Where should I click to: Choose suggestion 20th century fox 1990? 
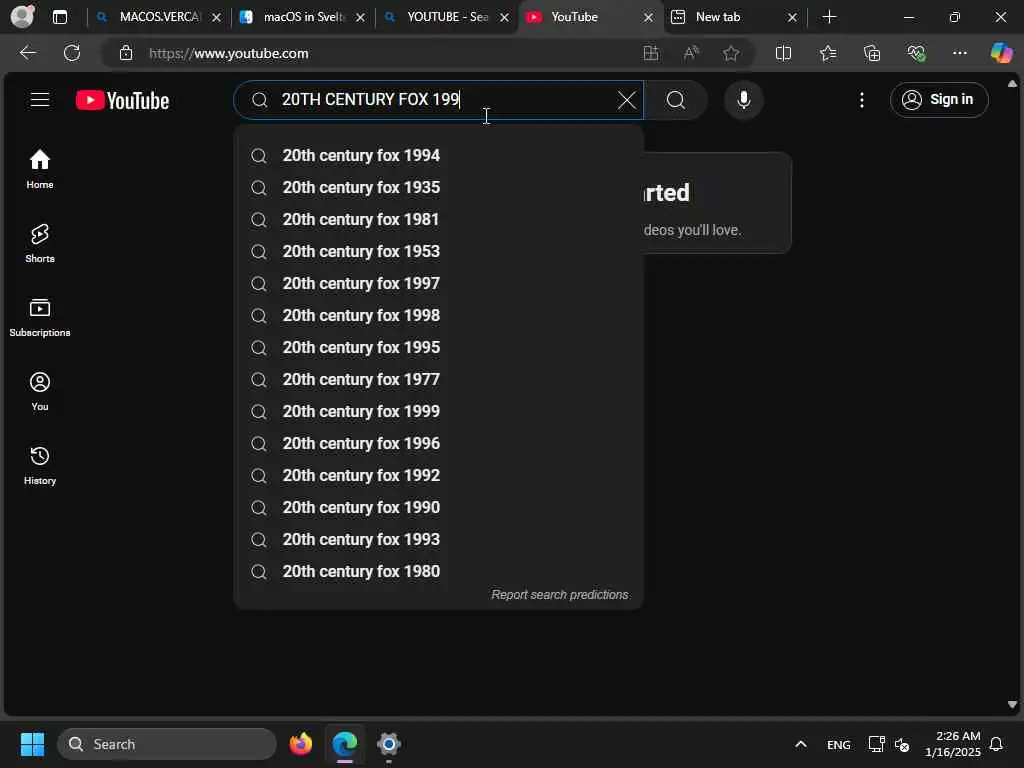point(439,507)
